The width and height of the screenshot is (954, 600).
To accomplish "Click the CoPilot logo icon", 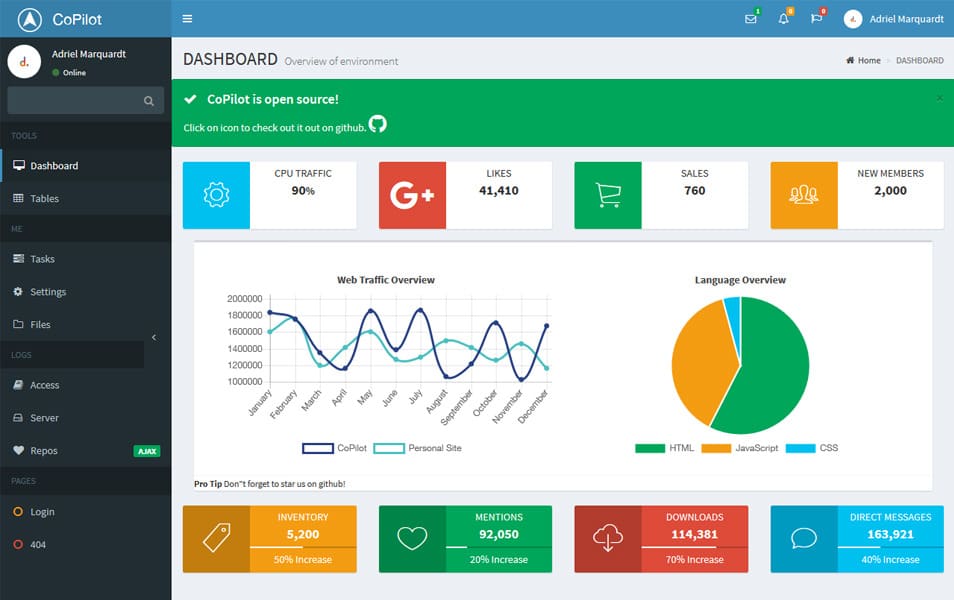I will click(x=29, y=19).
